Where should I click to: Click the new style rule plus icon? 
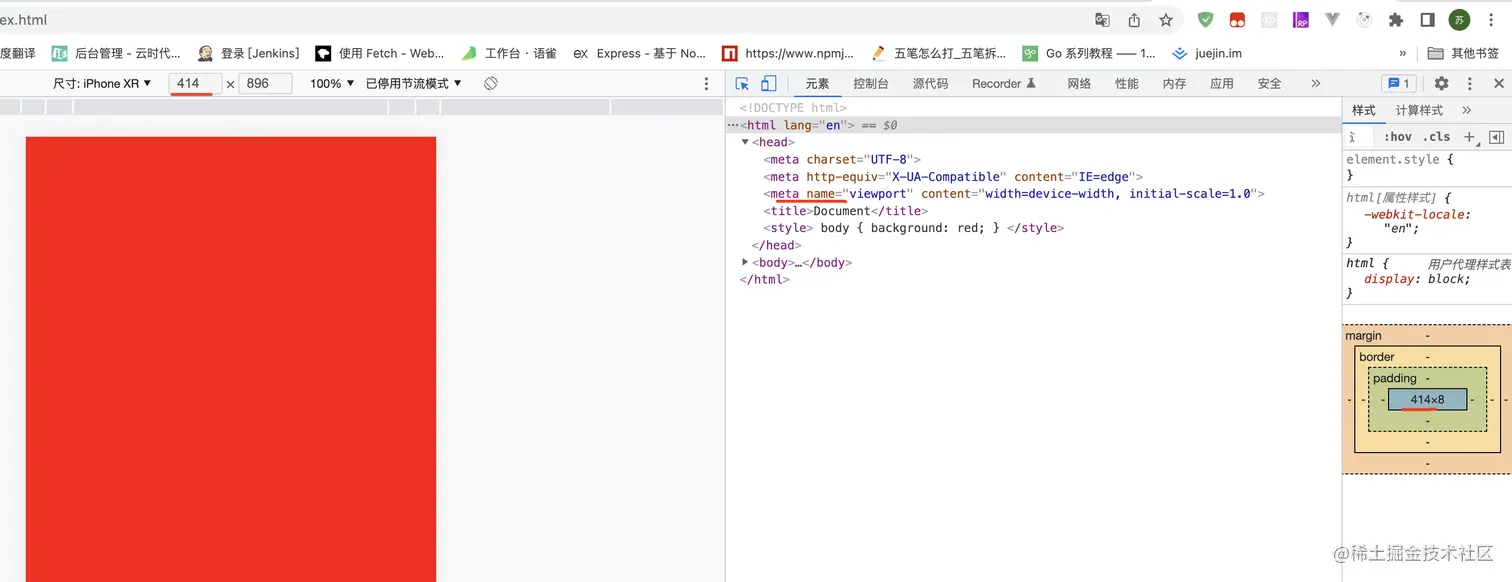pyautogui.click(x=1470, y=137)
